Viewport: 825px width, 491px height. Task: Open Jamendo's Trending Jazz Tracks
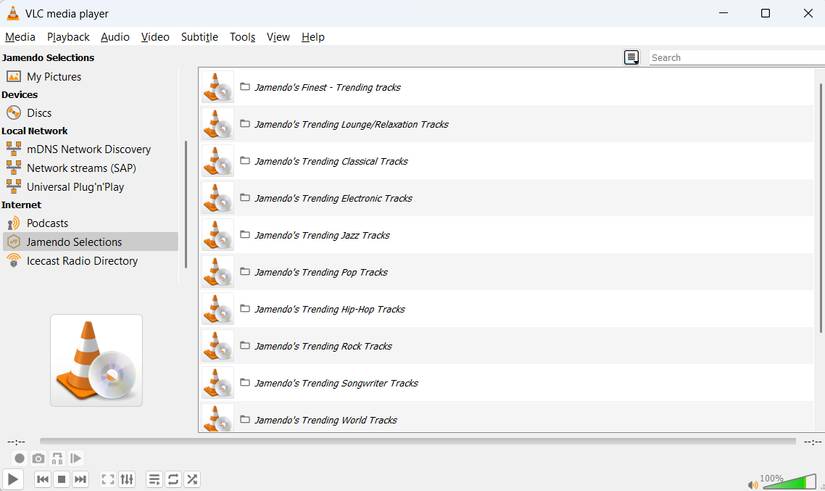tap(507, 235)
